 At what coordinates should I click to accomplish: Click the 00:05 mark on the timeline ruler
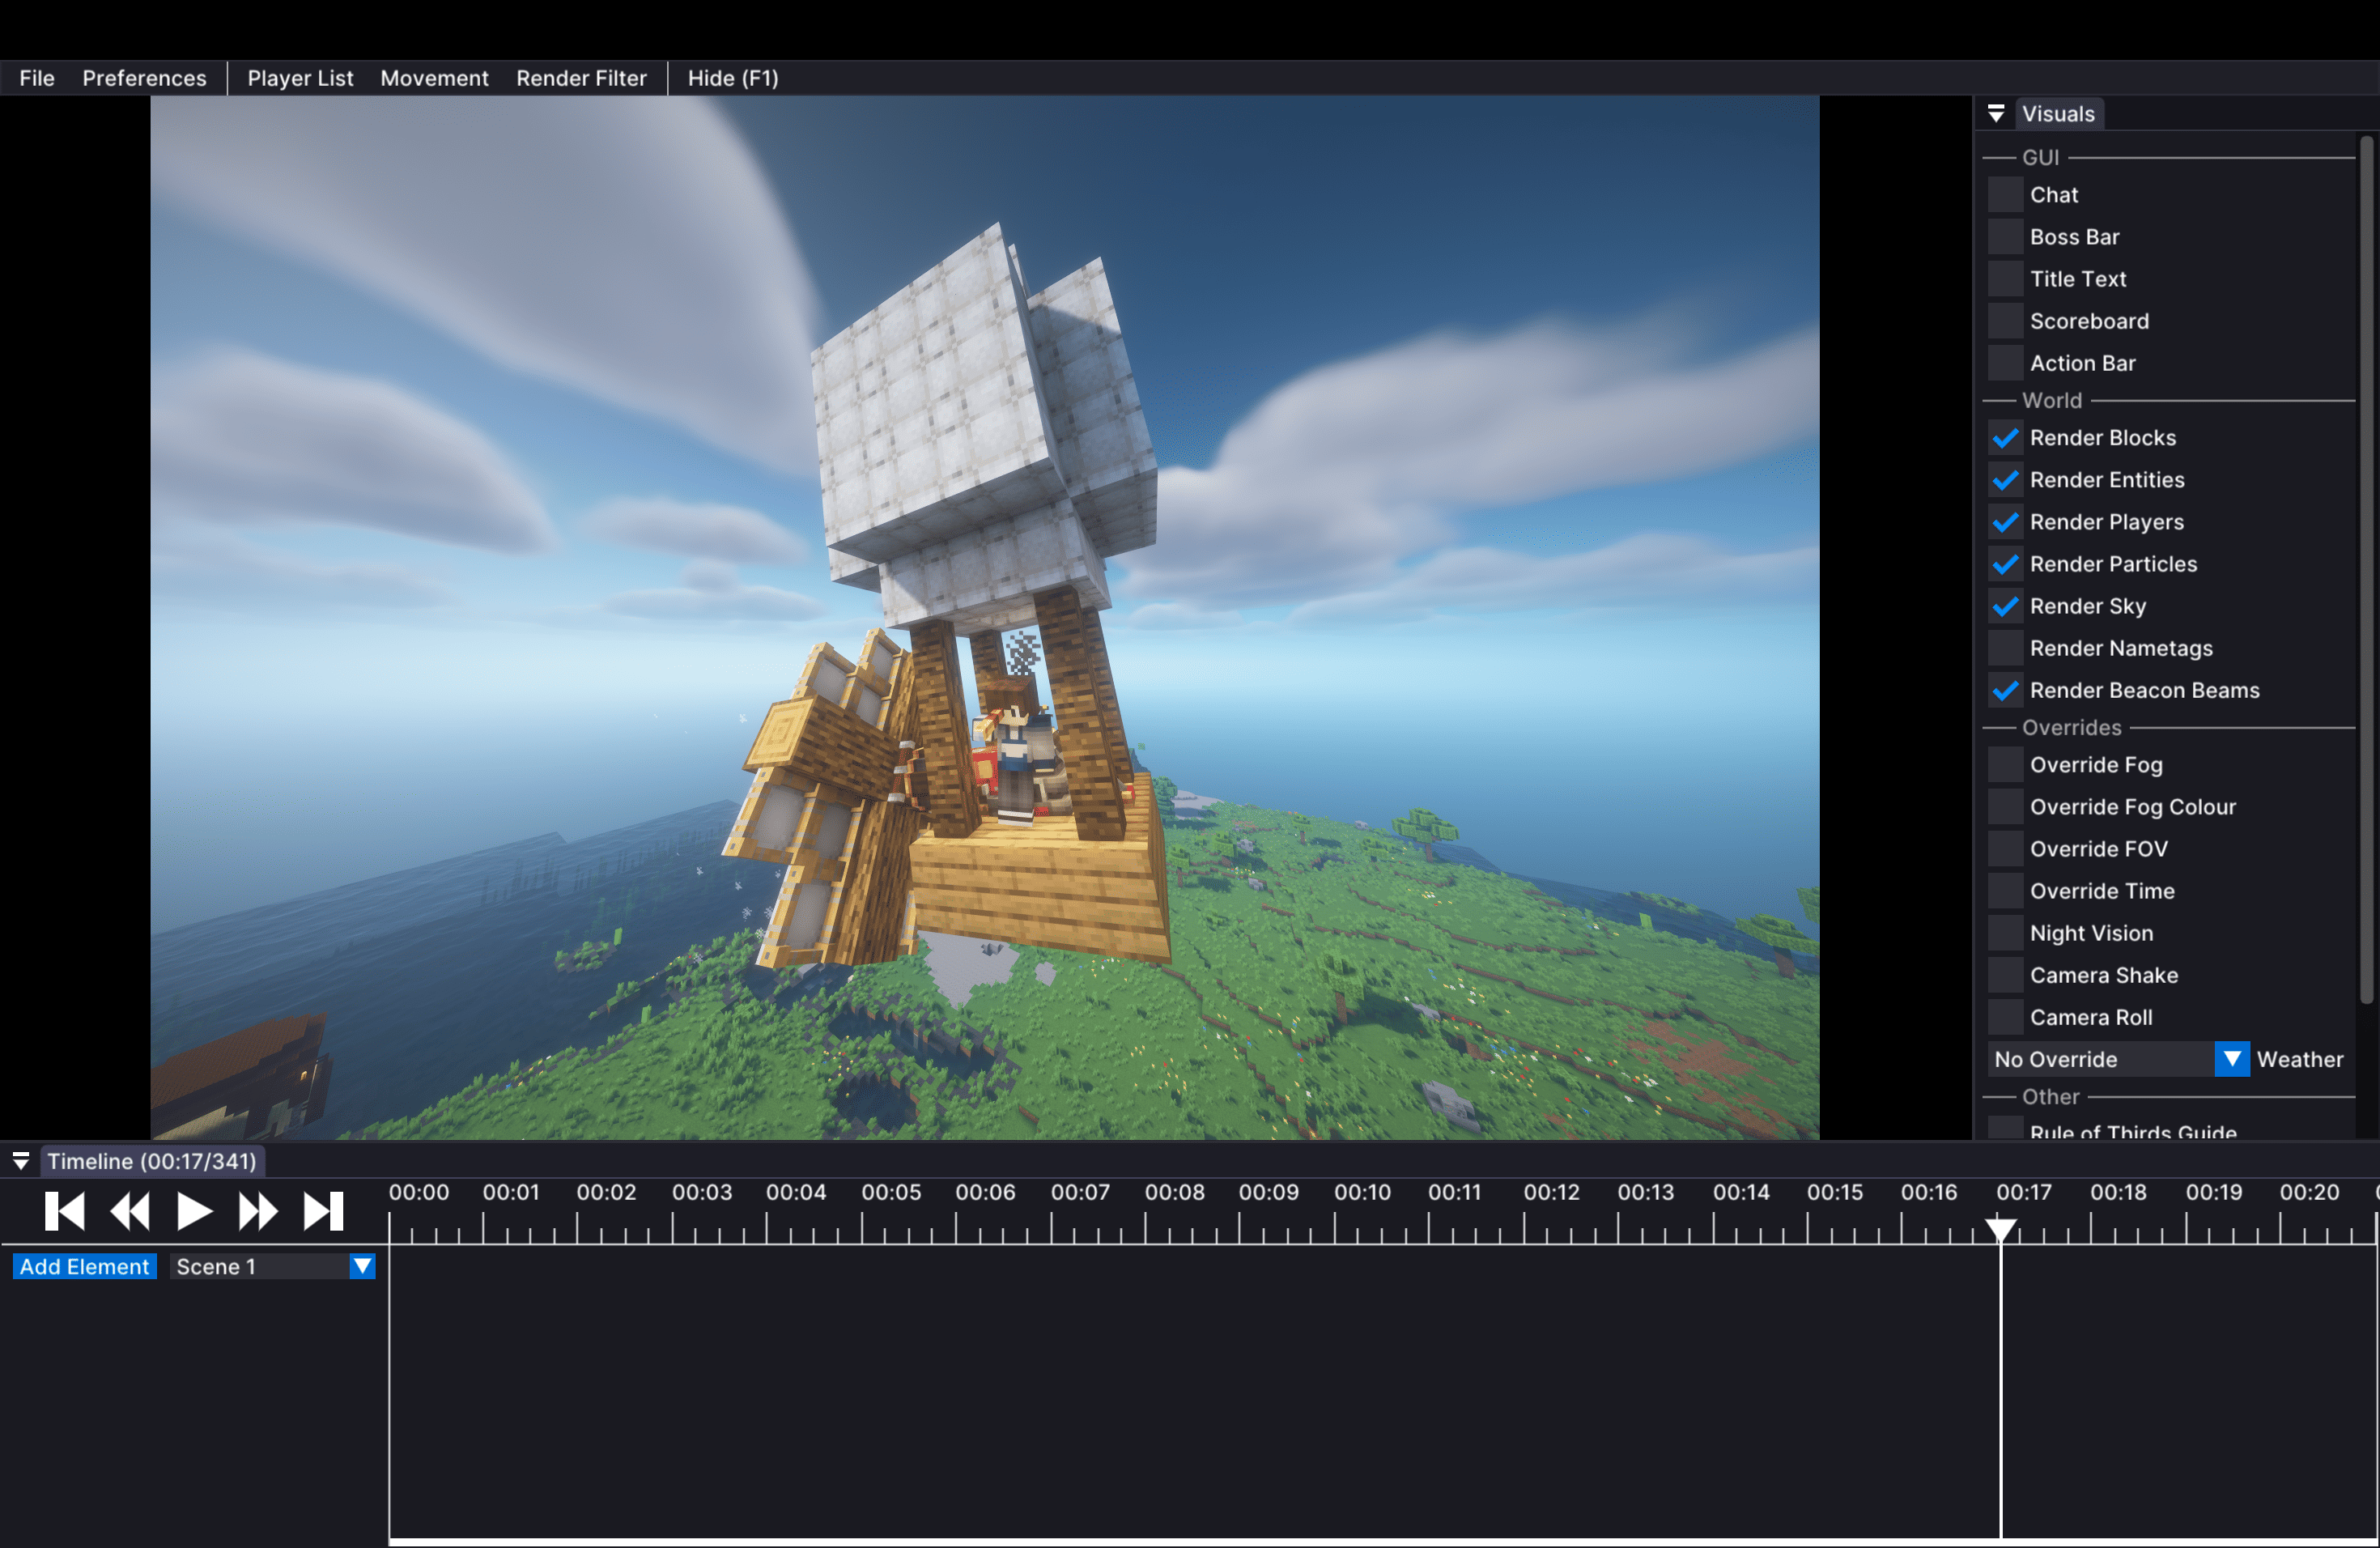click(891, 1192)
